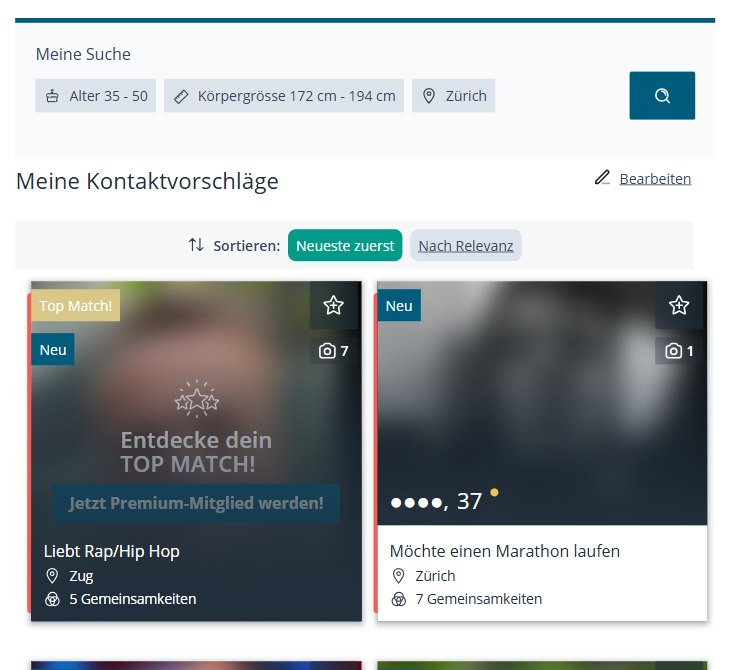Click the Neu badge on Marathon card
The width and height of the screenshot is (730, 670).
coord(399,305)
